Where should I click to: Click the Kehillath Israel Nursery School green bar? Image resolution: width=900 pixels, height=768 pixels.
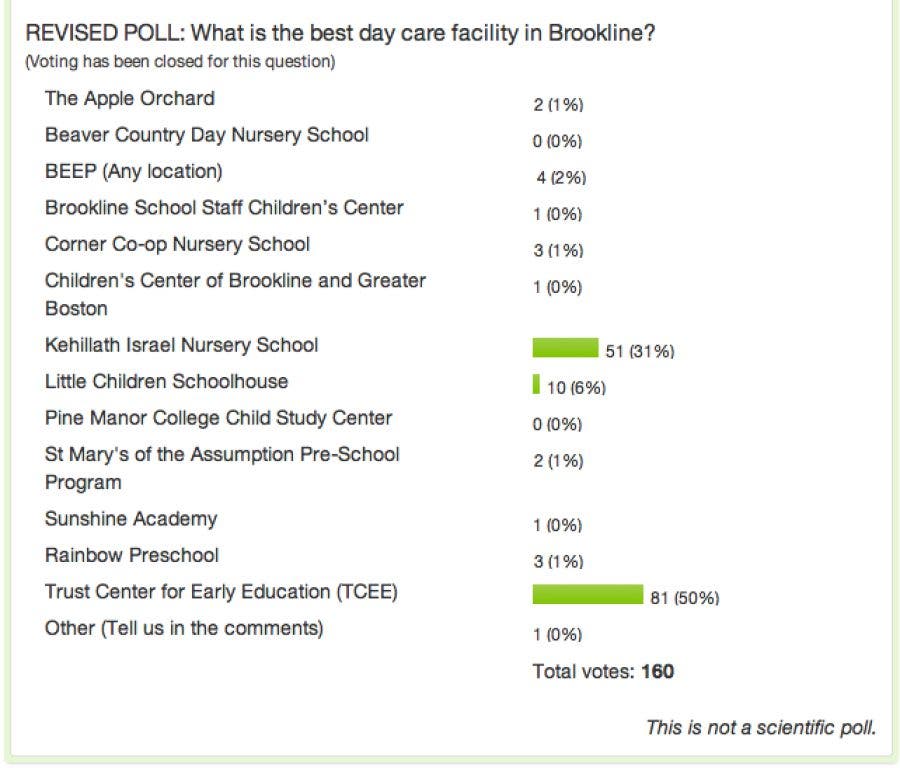click(x=565, y=348)
